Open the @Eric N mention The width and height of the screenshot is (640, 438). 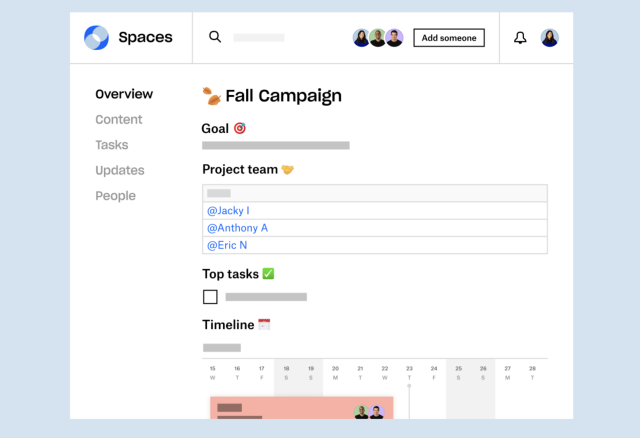(x=227, y=245)
